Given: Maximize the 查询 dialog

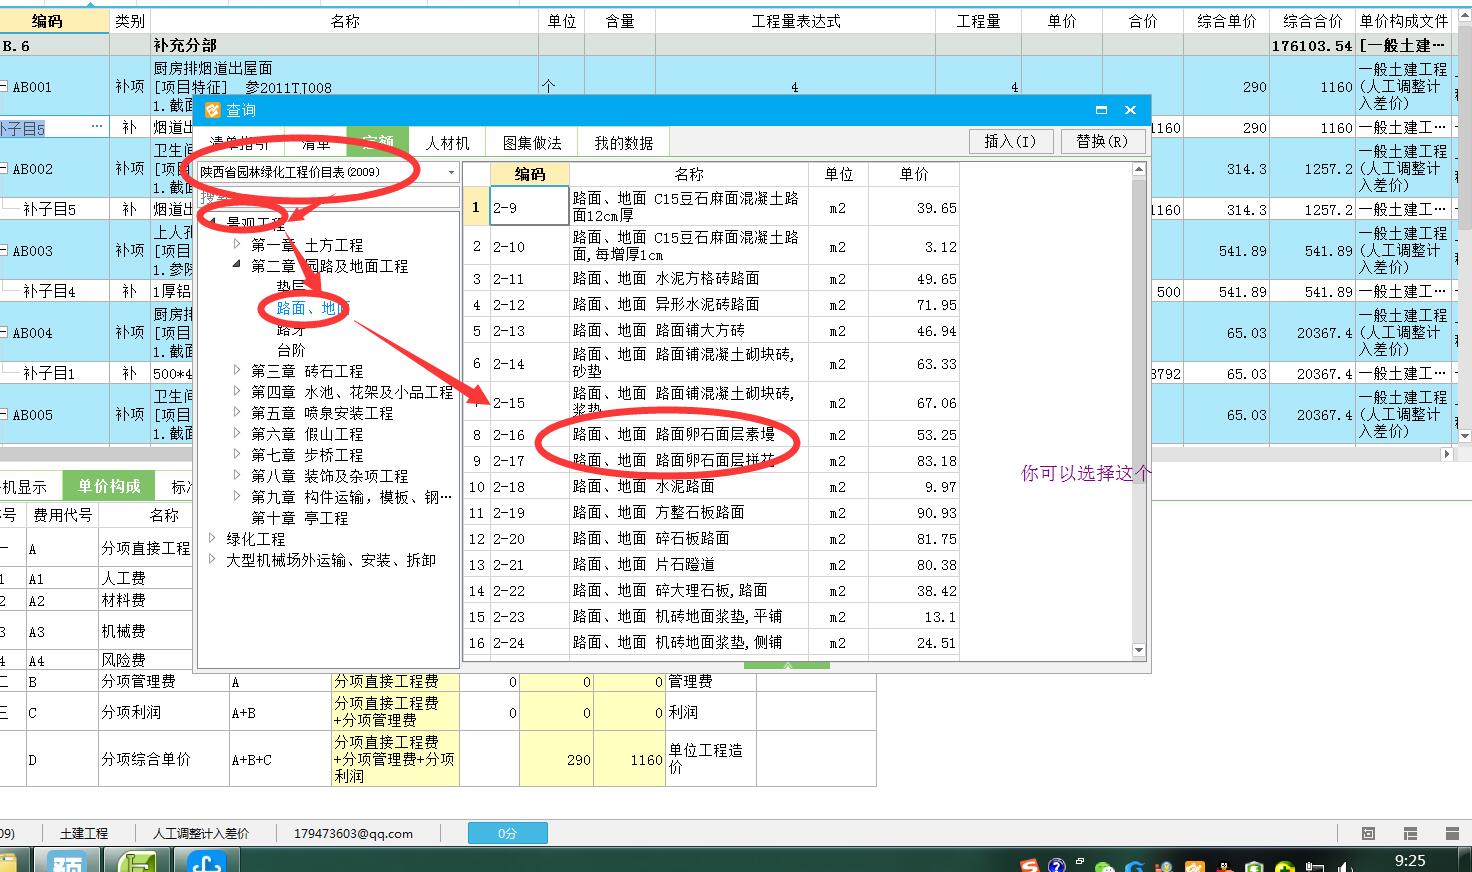Looking at the screenshot, I should (1101, 110).
